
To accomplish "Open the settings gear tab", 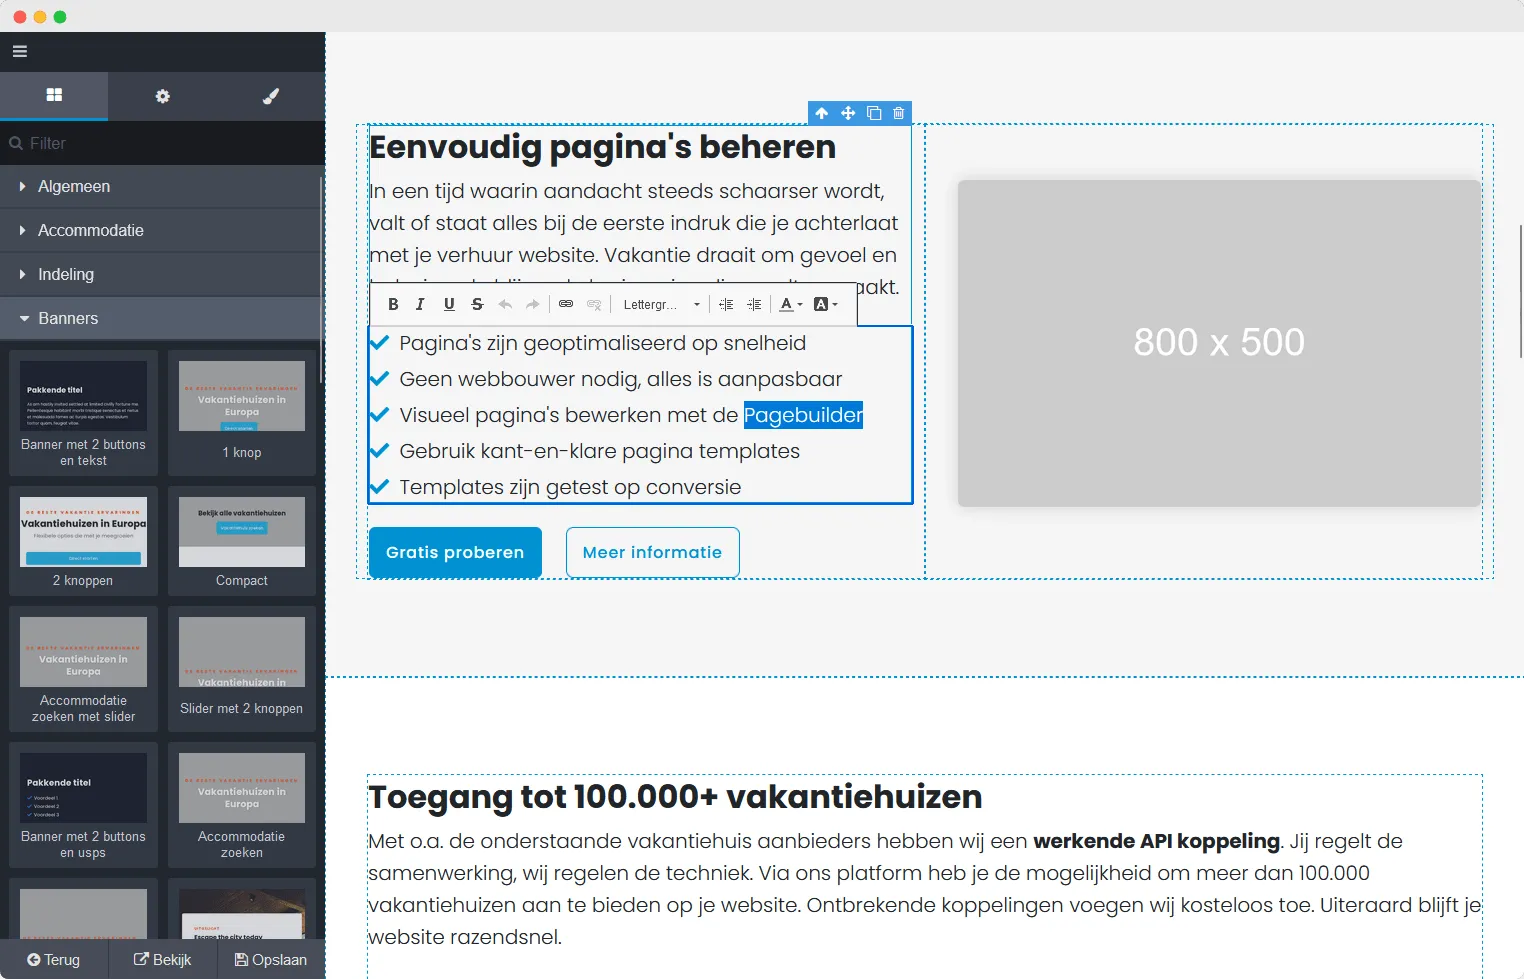I will (x=162, y=96).
